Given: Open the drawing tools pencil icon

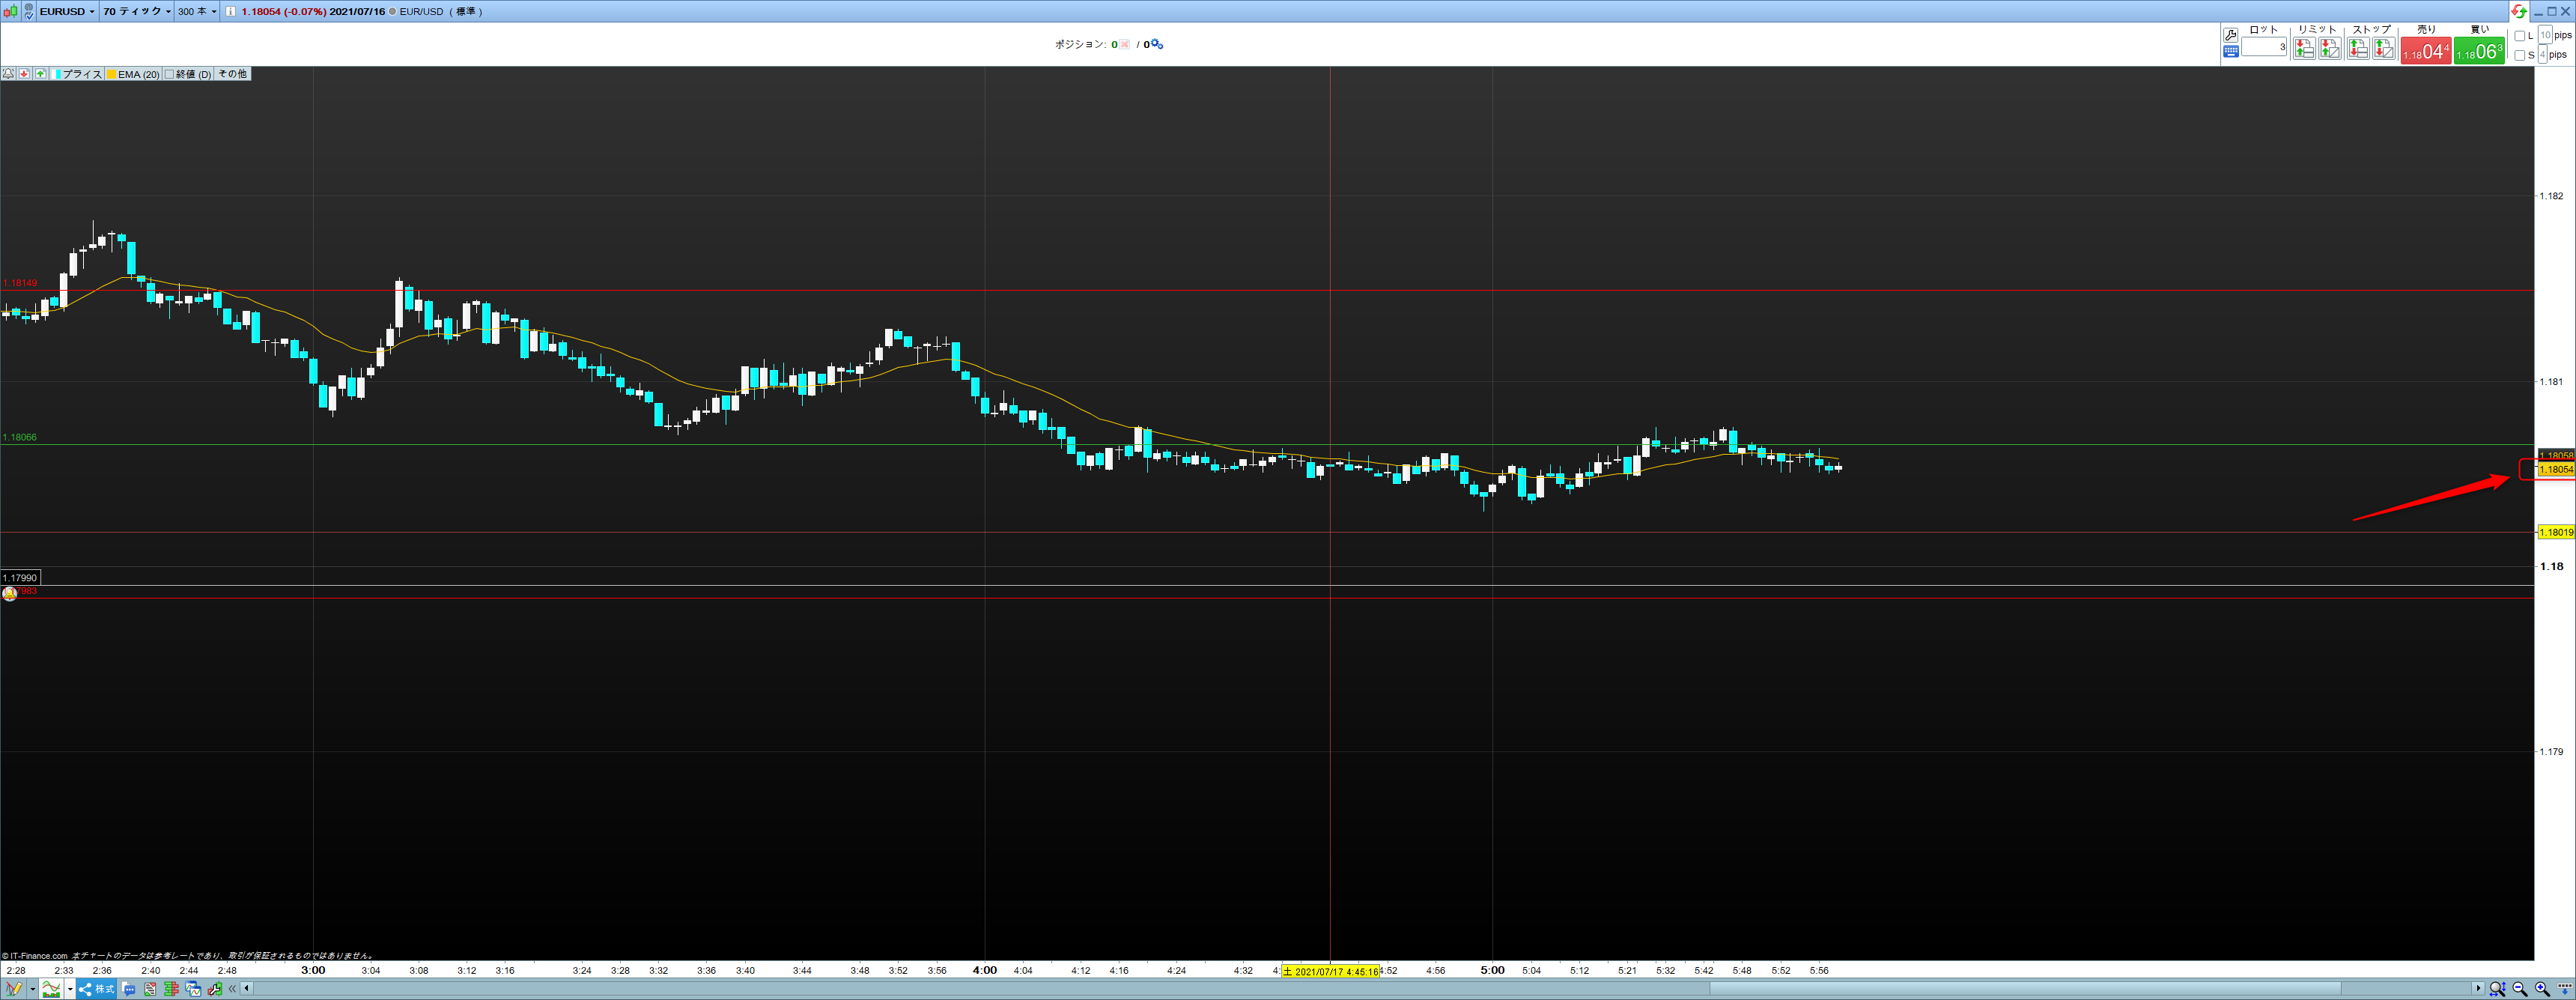Looking at the screenshot, I should click(x=14, y=989).
